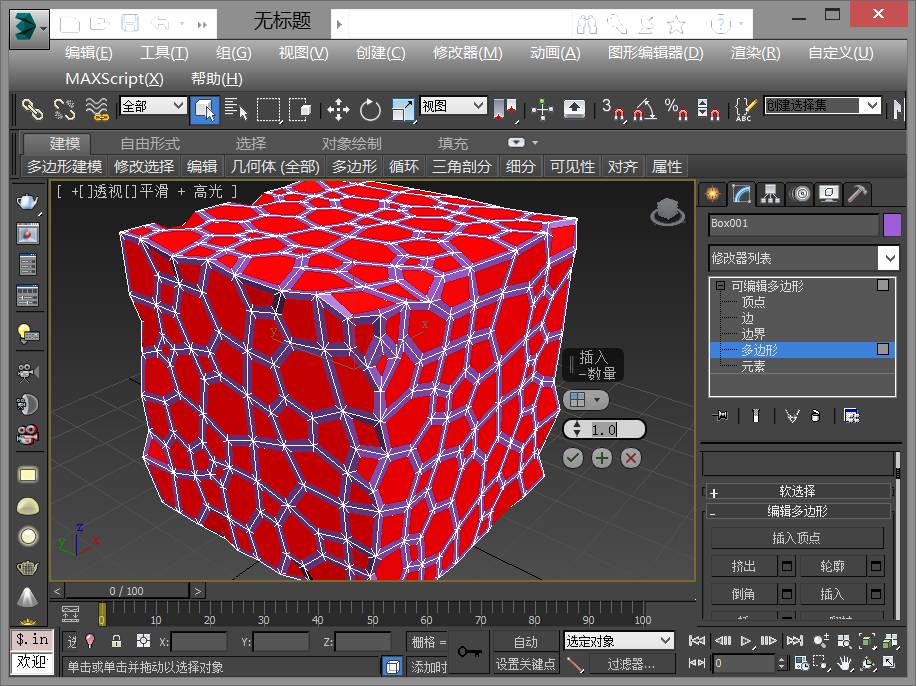
Task: Open the Utilities hammer panel tab
Action: point(857,193)
